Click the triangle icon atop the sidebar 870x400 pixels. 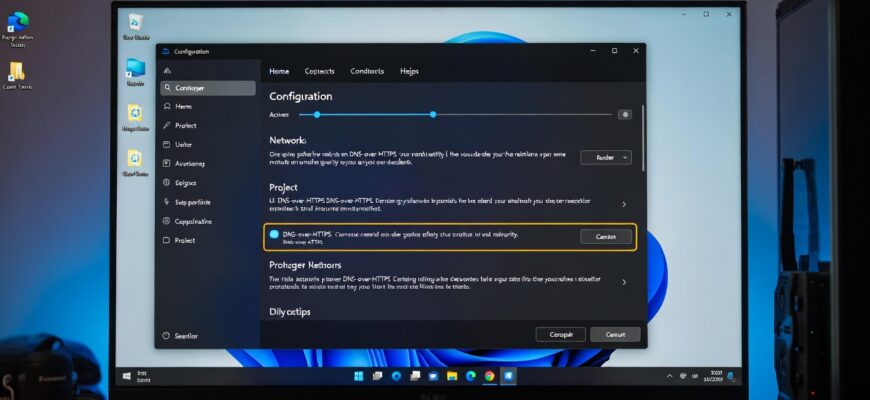click(x=167, y=71)
